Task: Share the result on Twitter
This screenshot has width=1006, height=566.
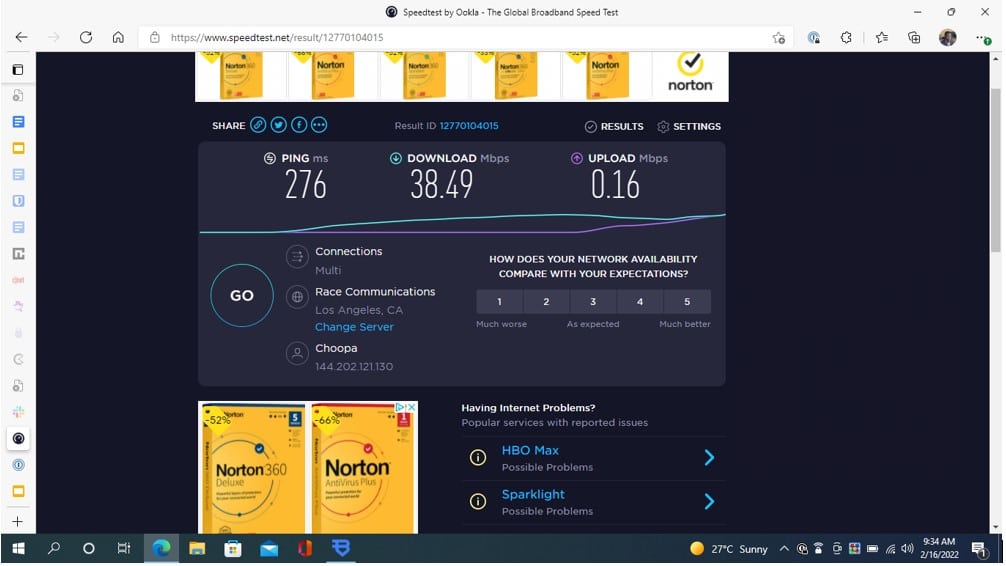Action: [x=278, y=125]
